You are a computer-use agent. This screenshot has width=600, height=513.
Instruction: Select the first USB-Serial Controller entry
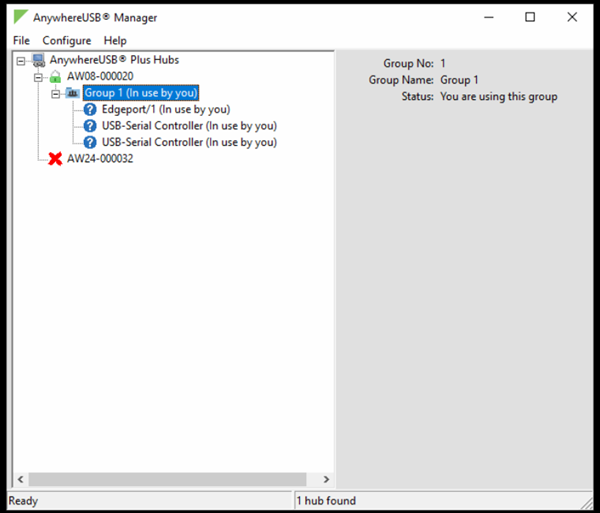point(189,126)
